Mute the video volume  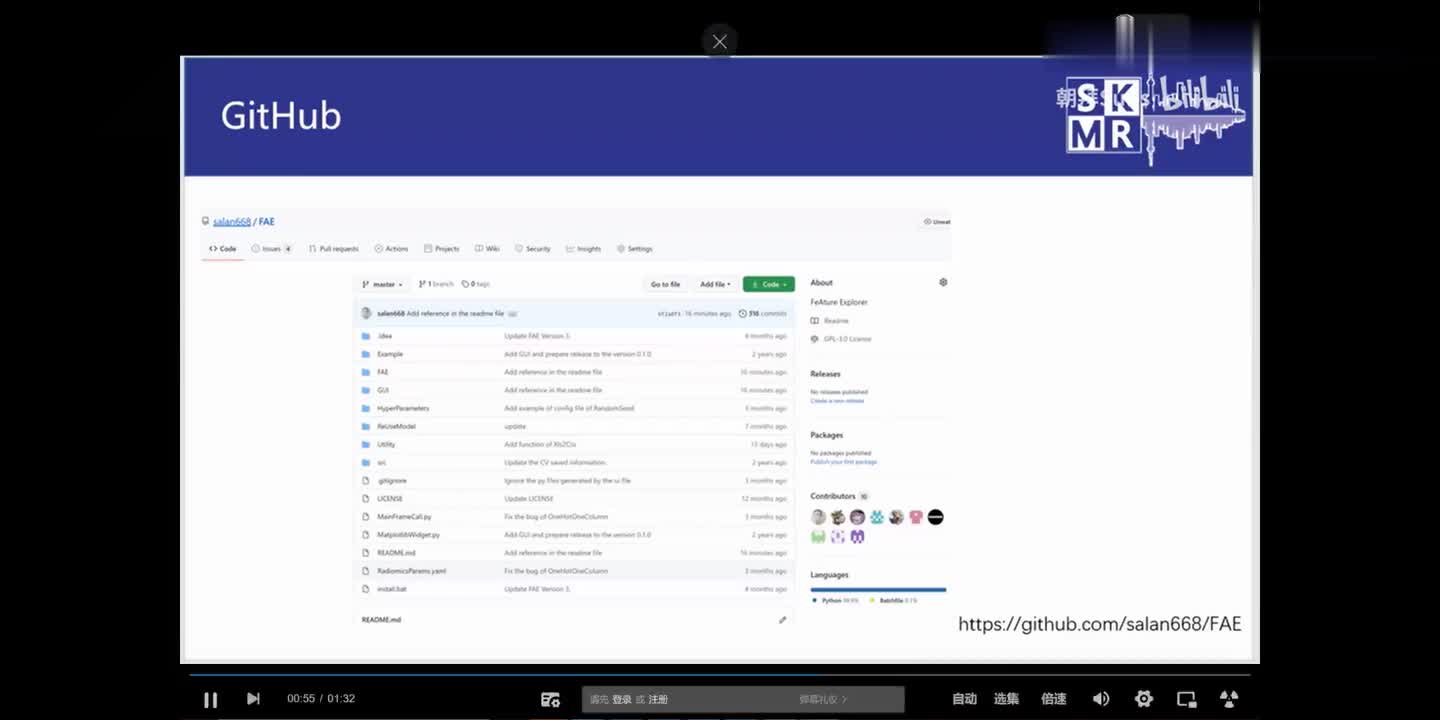(x=1101, y=699)
